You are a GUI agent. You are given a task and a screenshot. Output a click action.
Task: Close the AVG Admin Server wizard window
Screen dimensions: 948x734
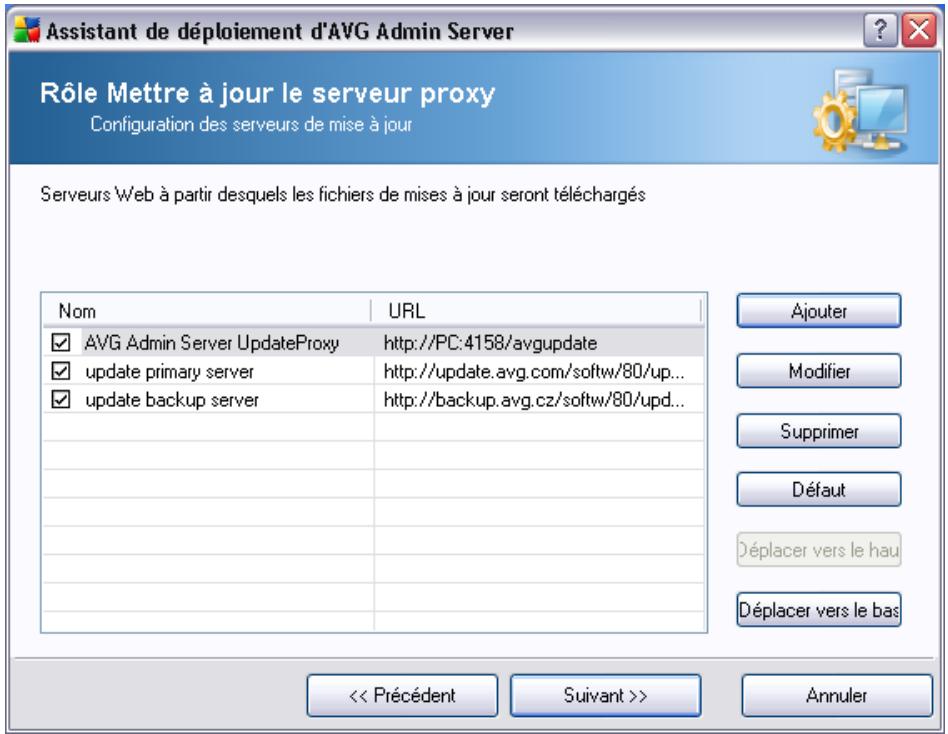(918, 30)
